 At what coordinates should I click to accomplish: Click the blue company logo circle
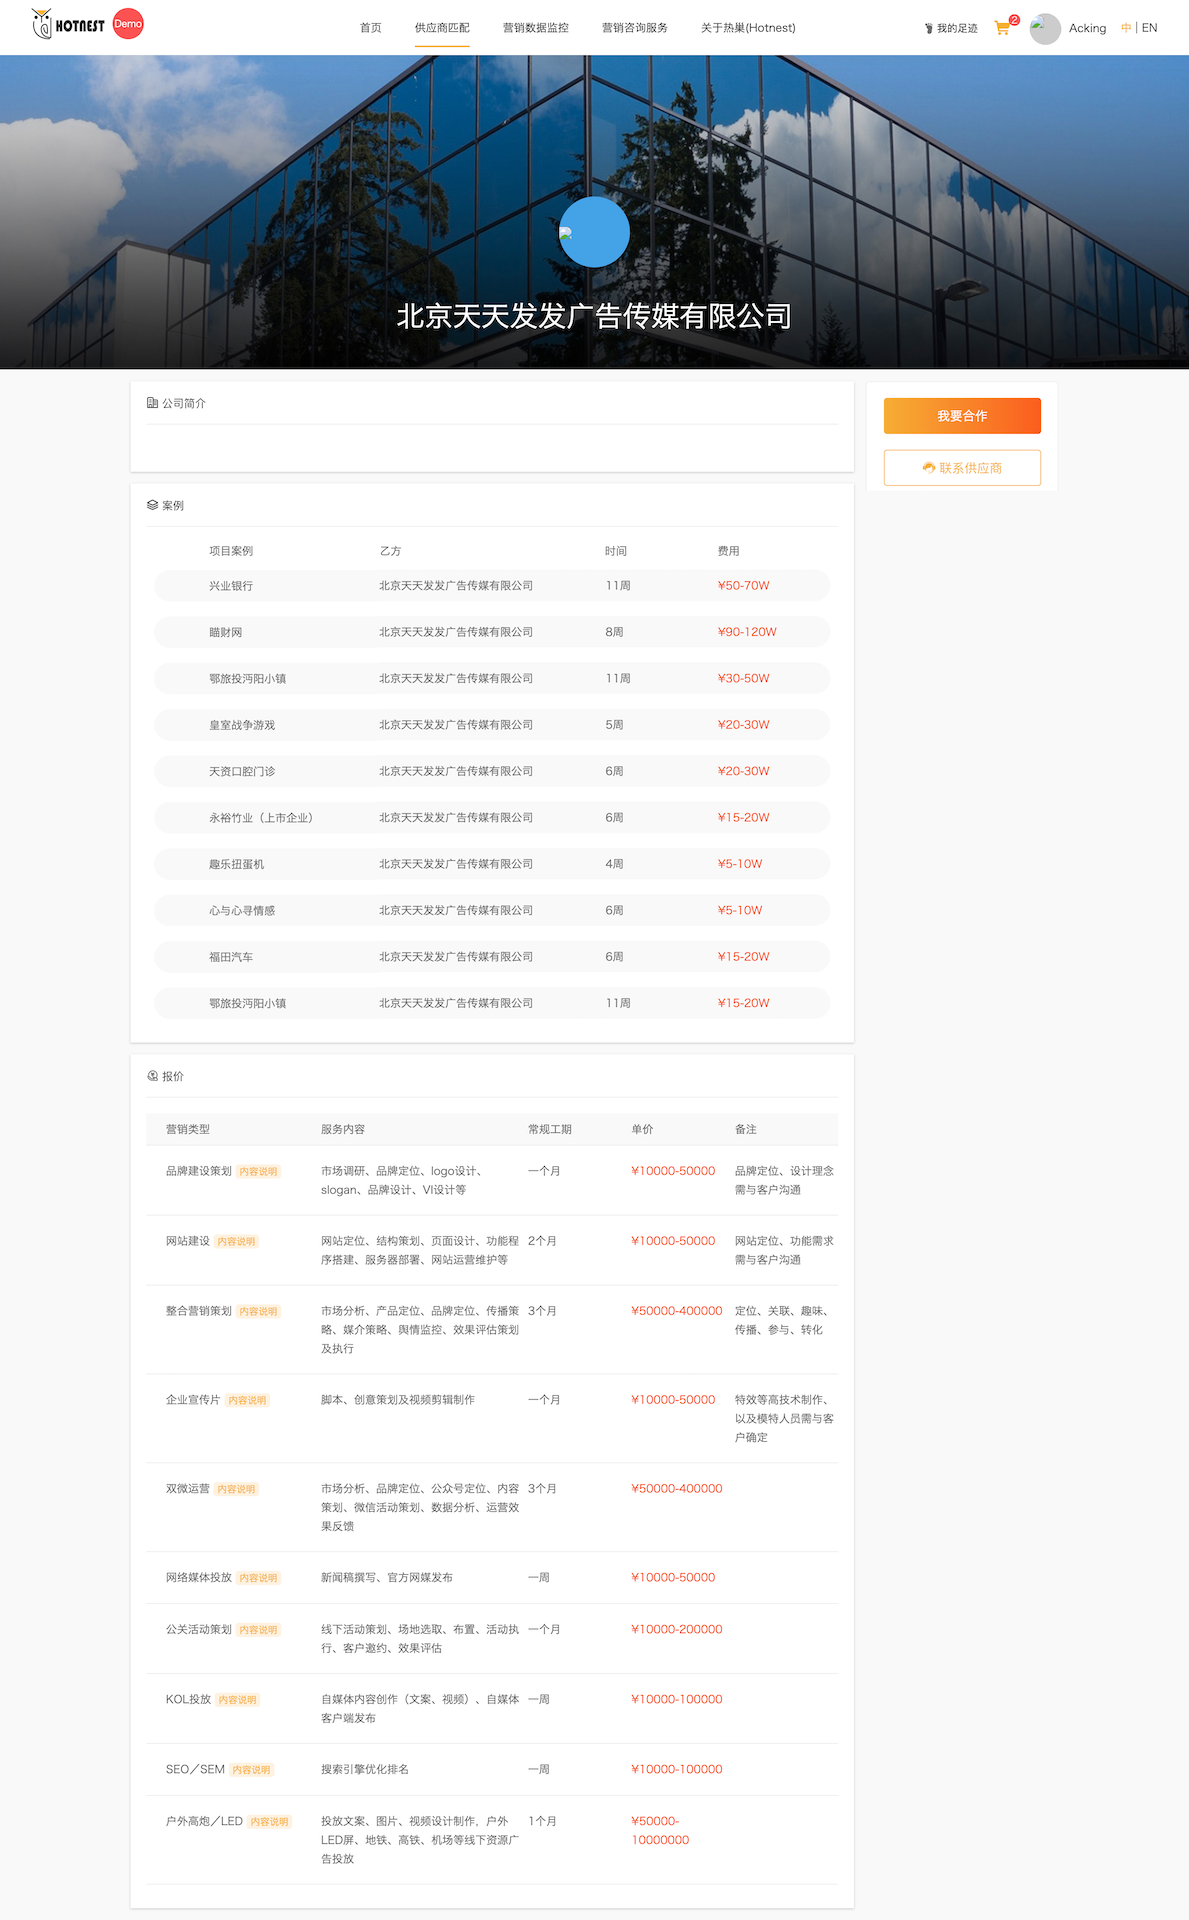[x=594, y=232]
